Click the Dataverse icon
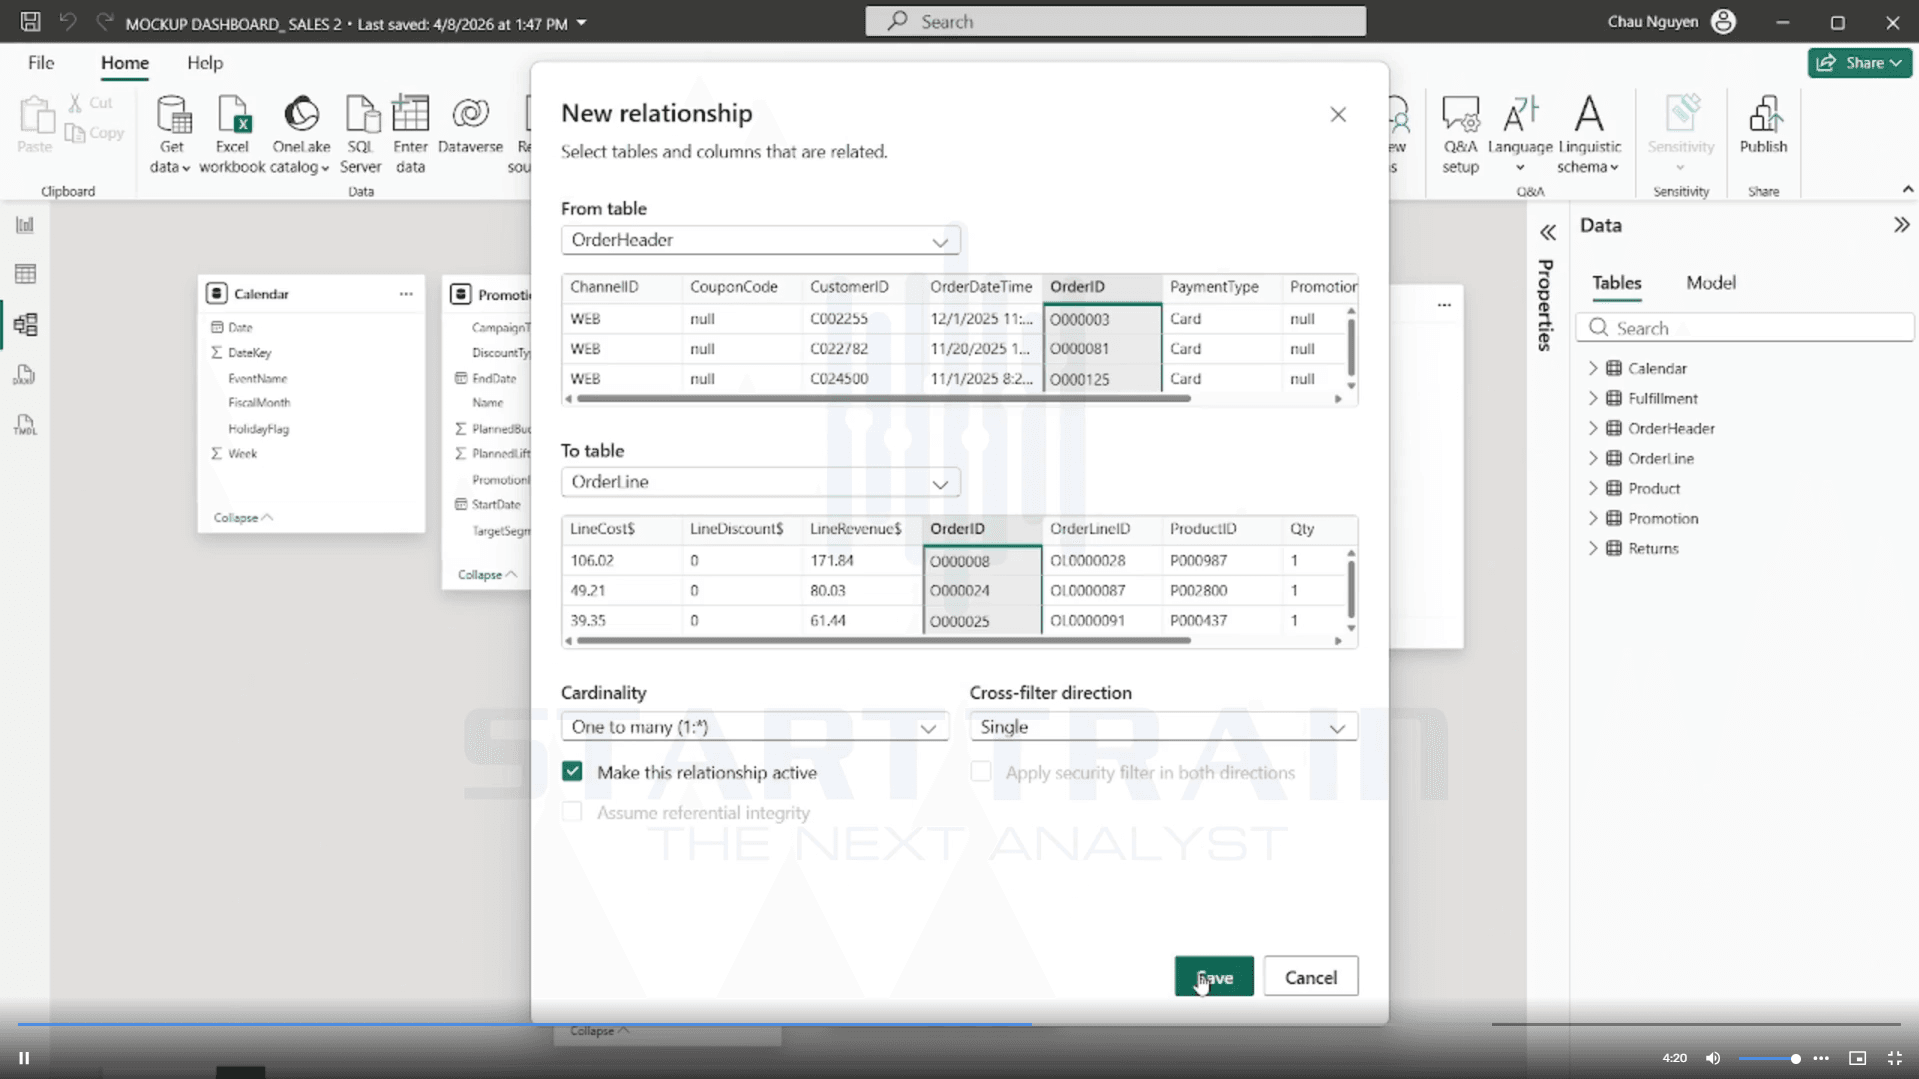This screenshot has width=1919, height=1079. point(470,113)
